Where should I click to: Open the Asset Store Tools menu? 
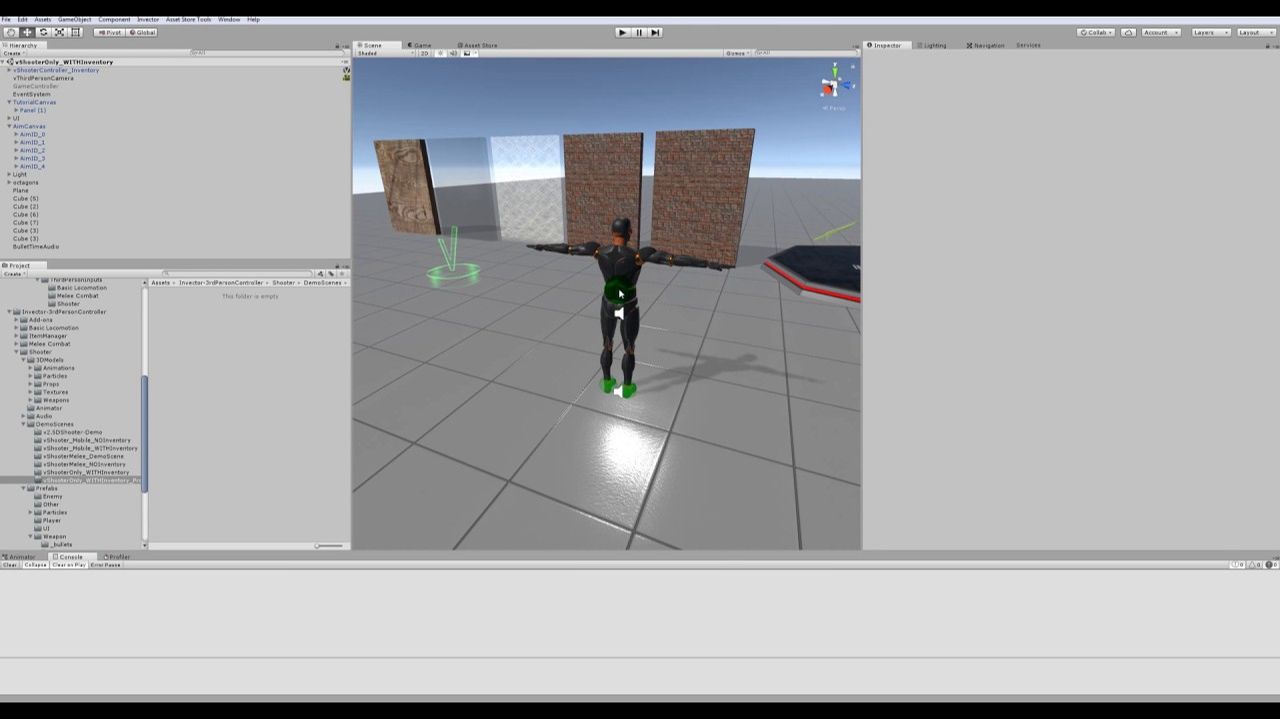coord(188,19)
